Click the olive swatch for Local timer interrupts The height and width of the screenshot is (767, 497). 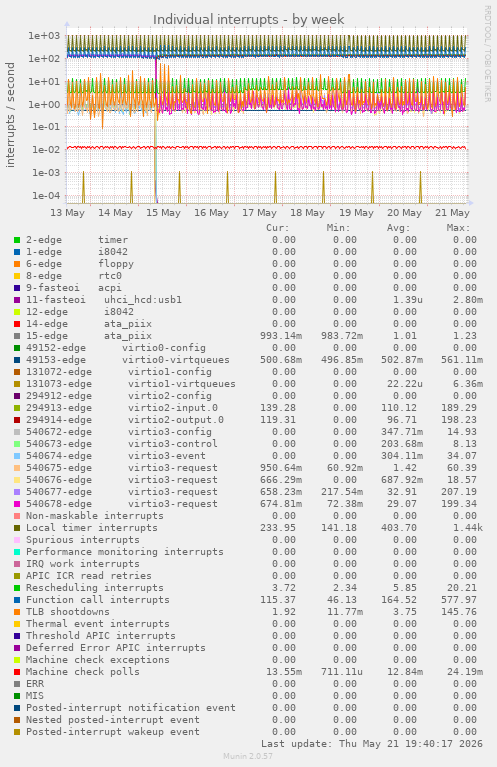pos(17,528)
